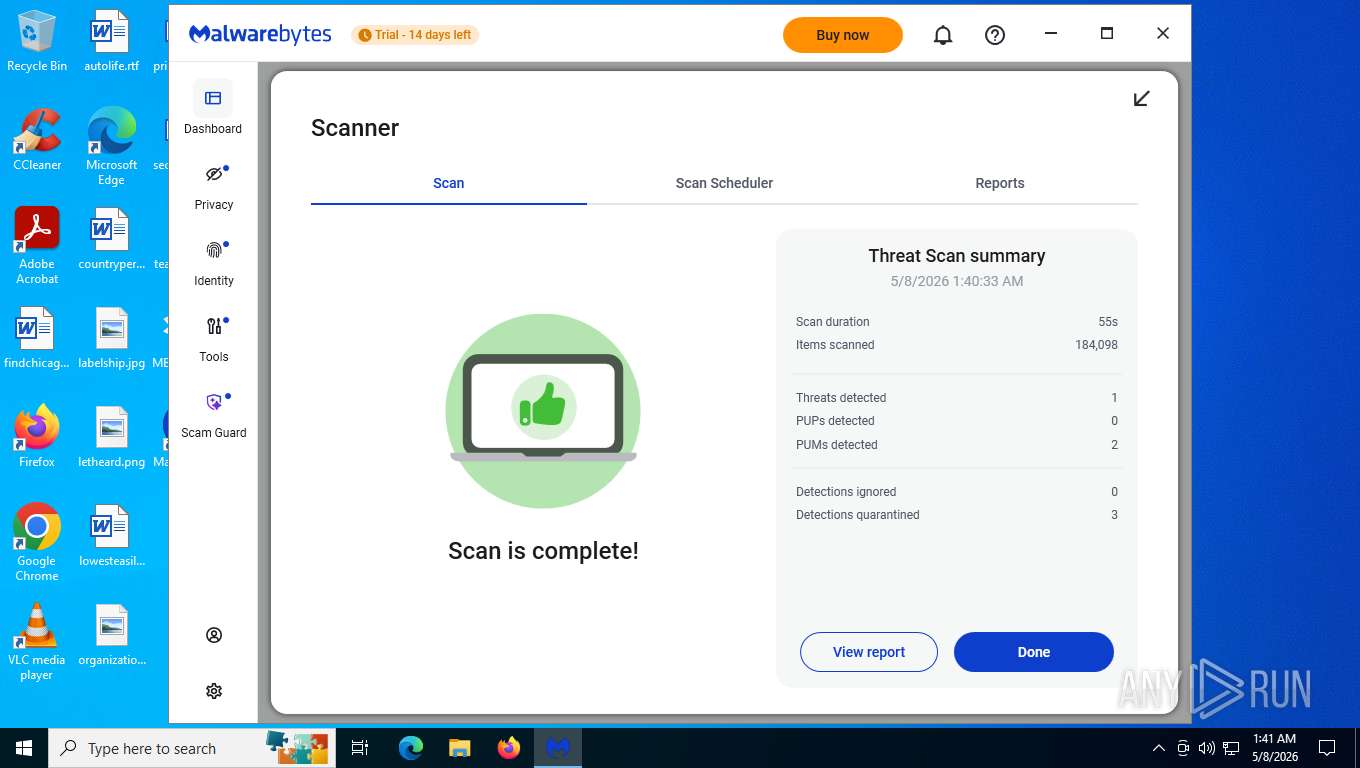Click the taskbar search box
The width and height of the screenshot is (1360, 768).
(192, 748)
